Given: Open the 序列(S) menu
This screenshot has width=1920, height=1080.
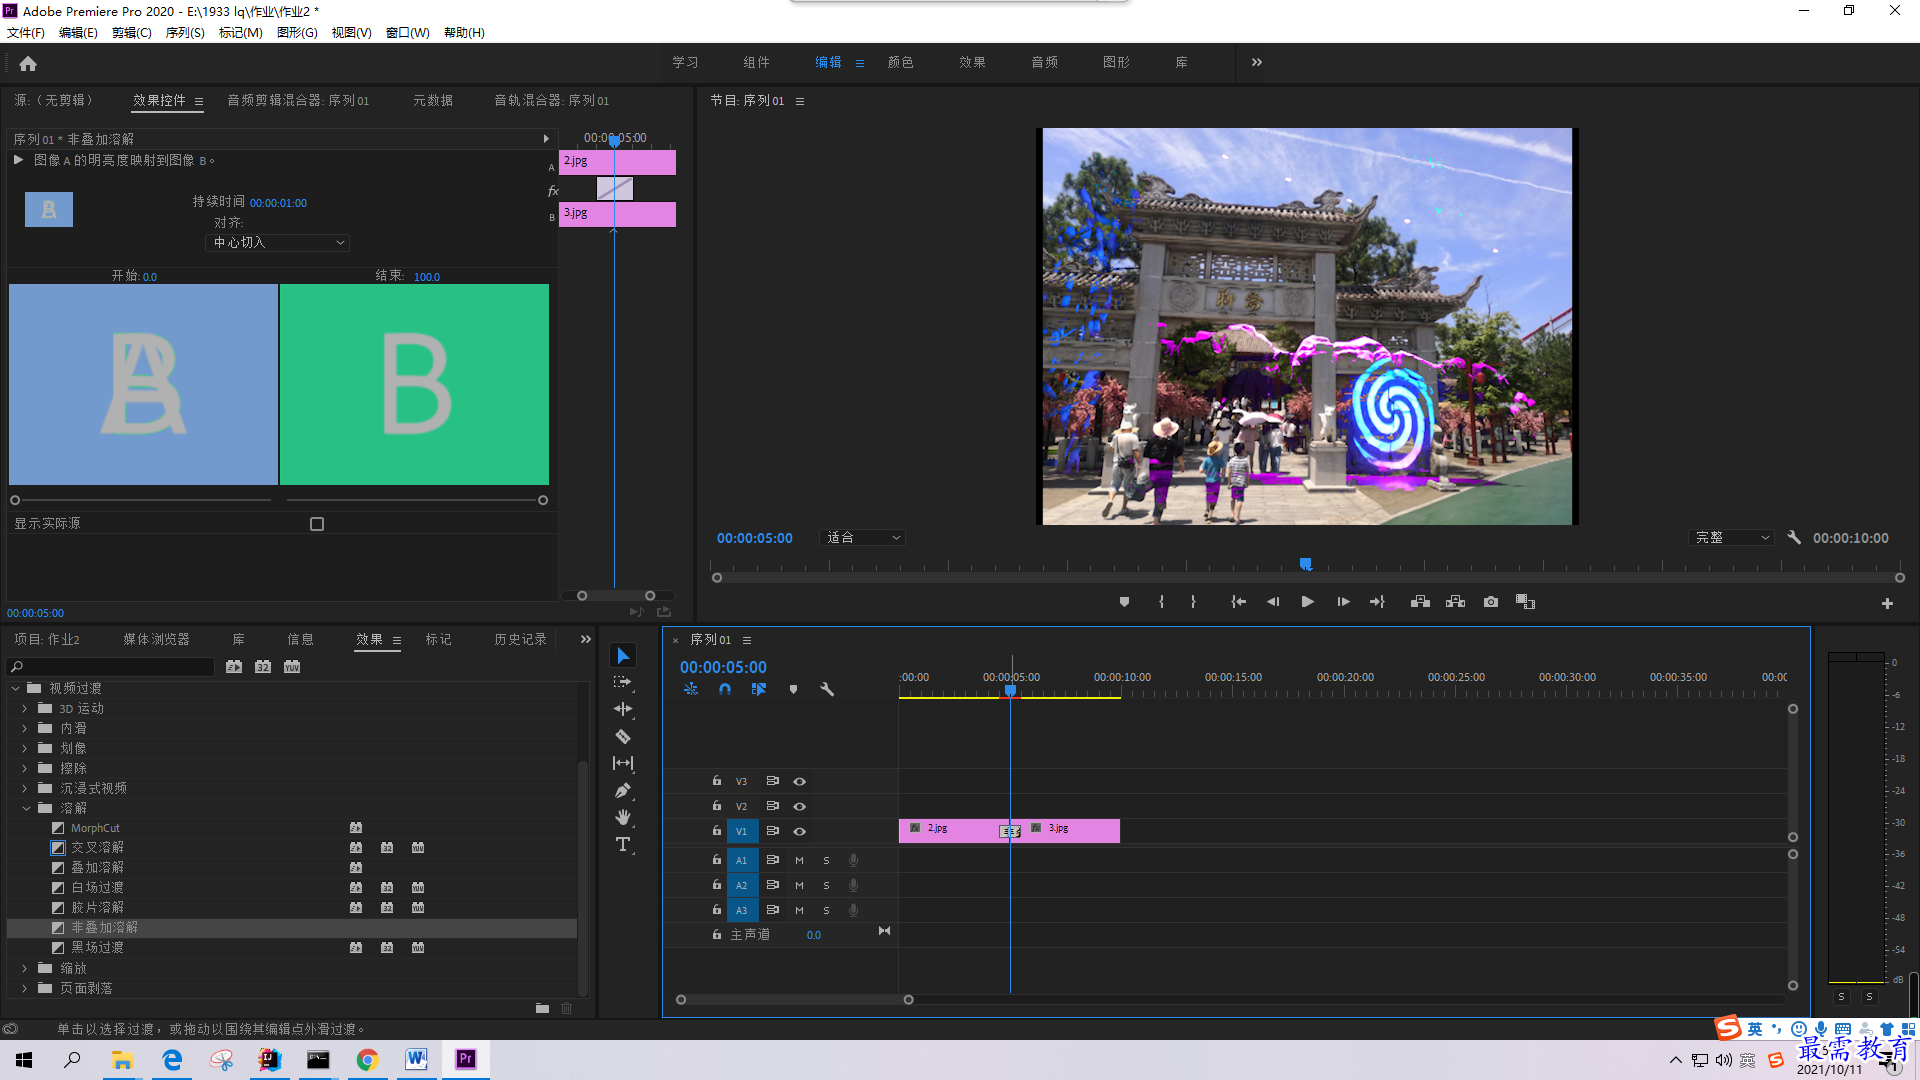Looking at the screenshot, I should [x=185, y=33].
